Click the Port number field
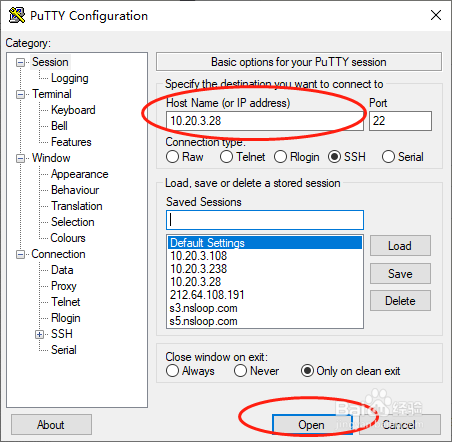This screenshot has width=452, height=442. point(400,121)
